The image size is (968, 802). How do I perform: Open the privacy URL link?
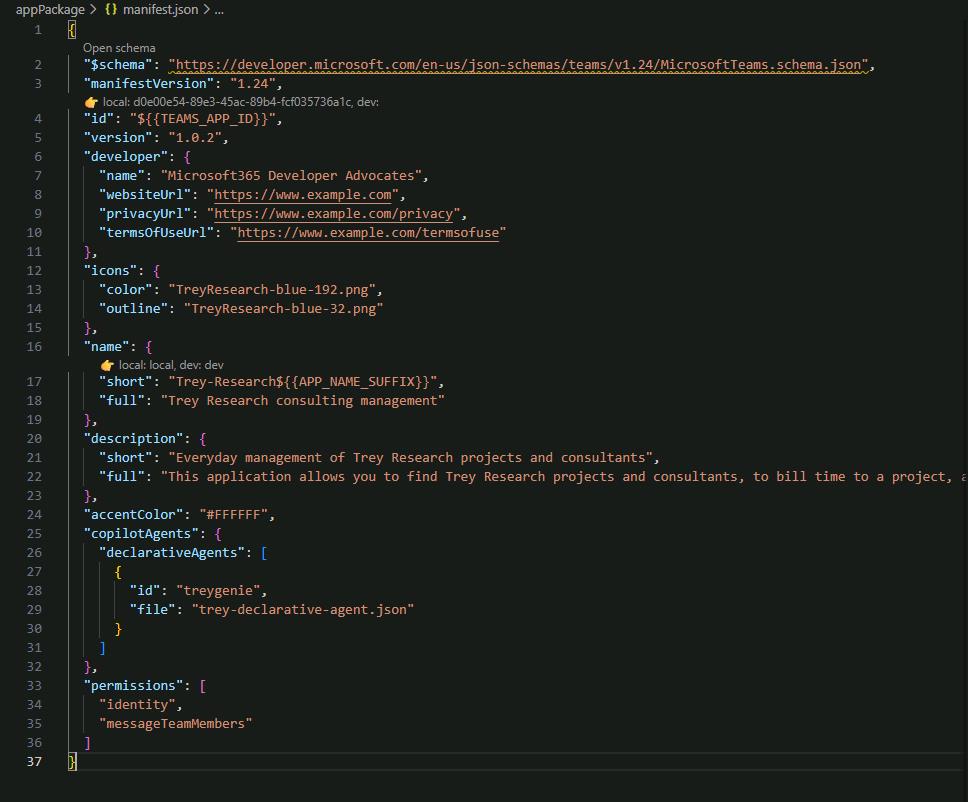click(333, 214)
